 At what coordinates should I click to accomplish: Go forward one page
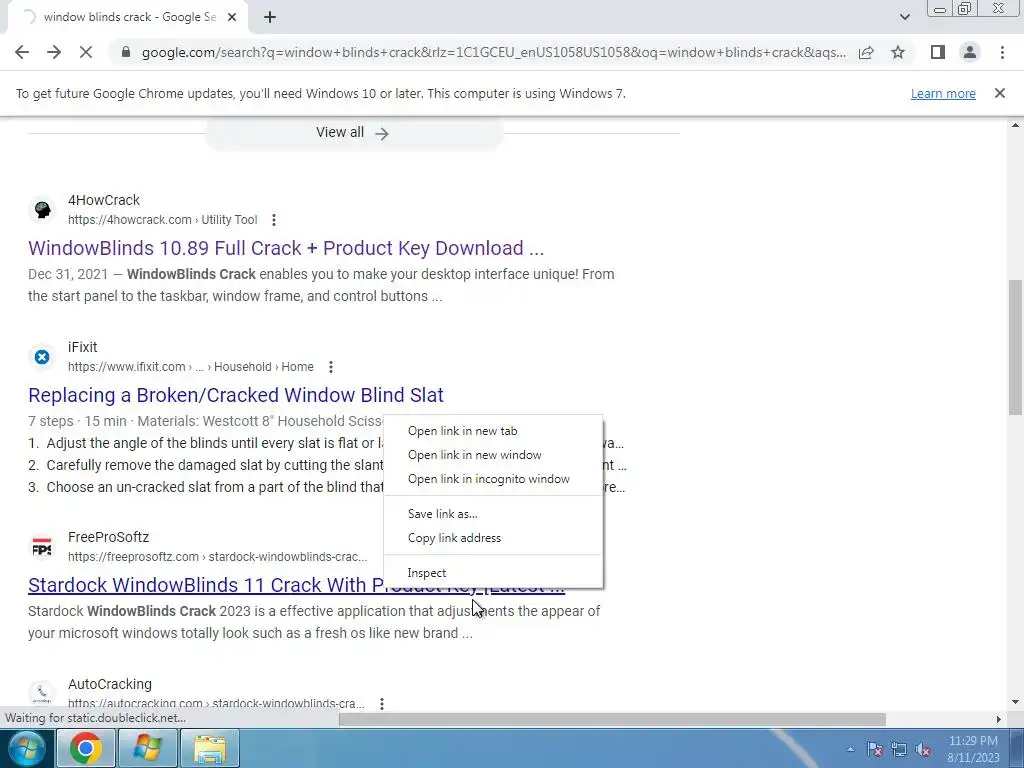click(x=54, y=52)
